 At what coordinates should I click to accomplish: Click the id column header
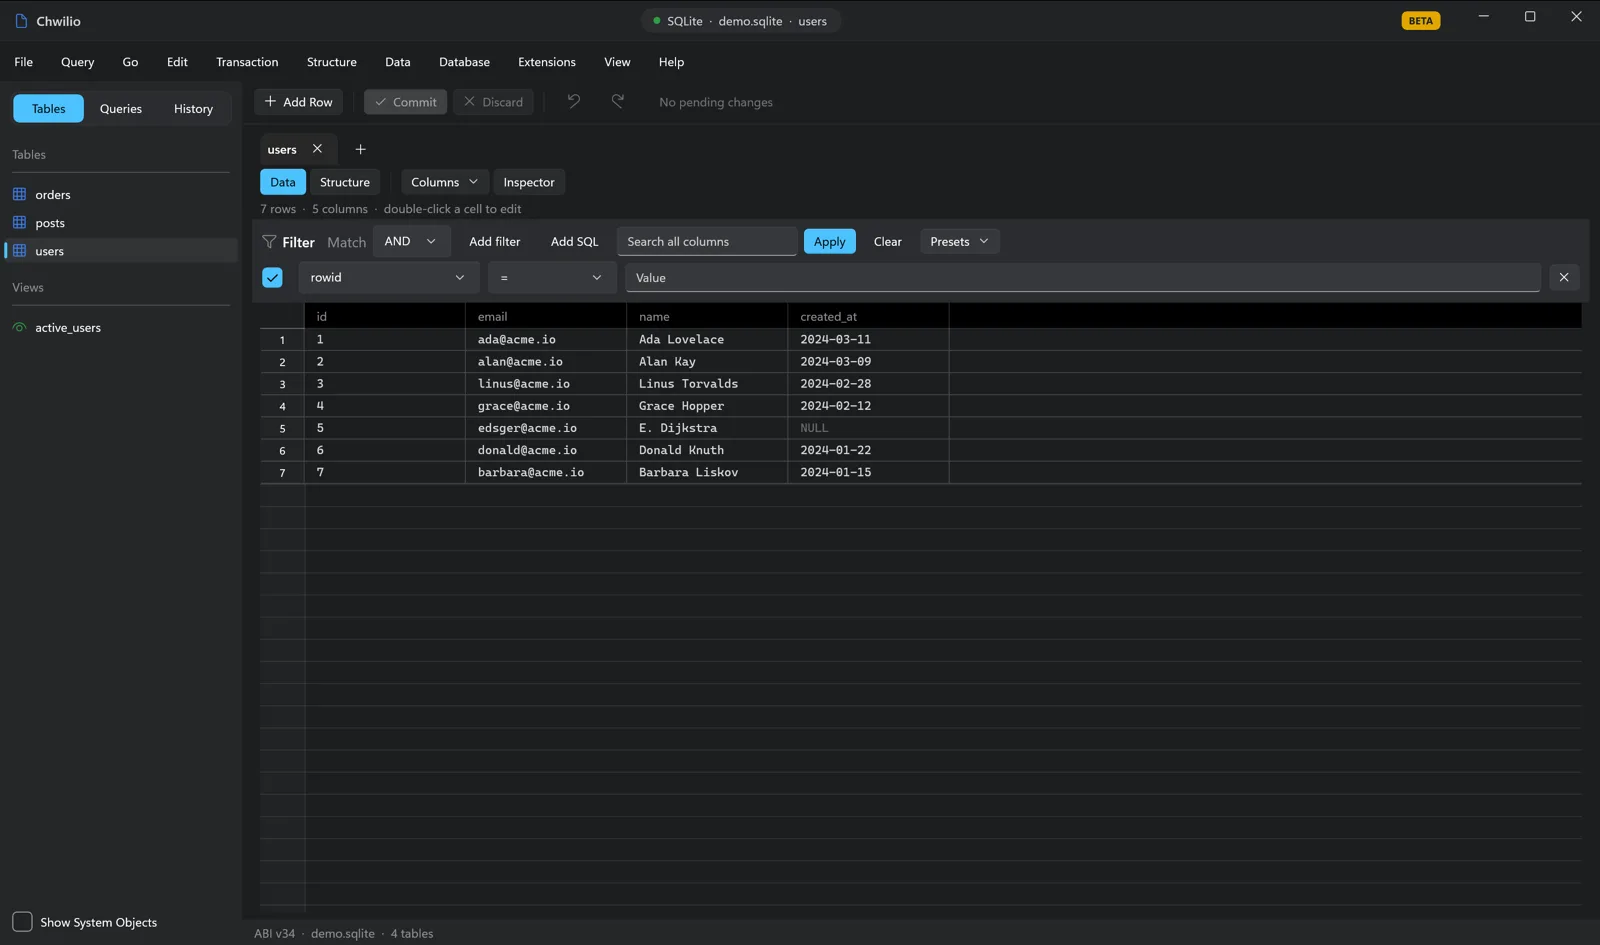[x=385, y=316]
